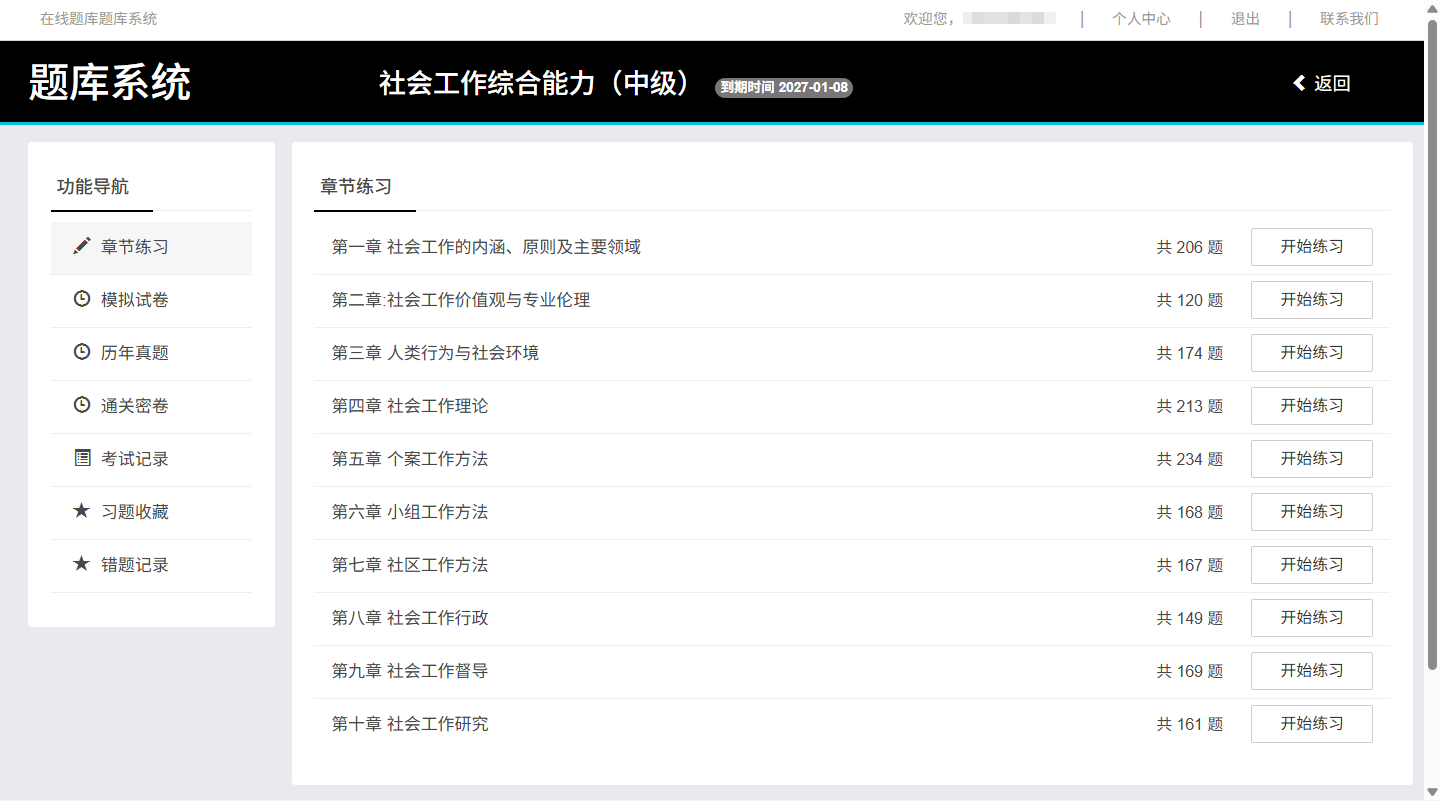Image resolution: width=1440 pixels, height=801 pixels.
Task: Click the list icon beside 考试记录
Action: (x=82, y=458)
